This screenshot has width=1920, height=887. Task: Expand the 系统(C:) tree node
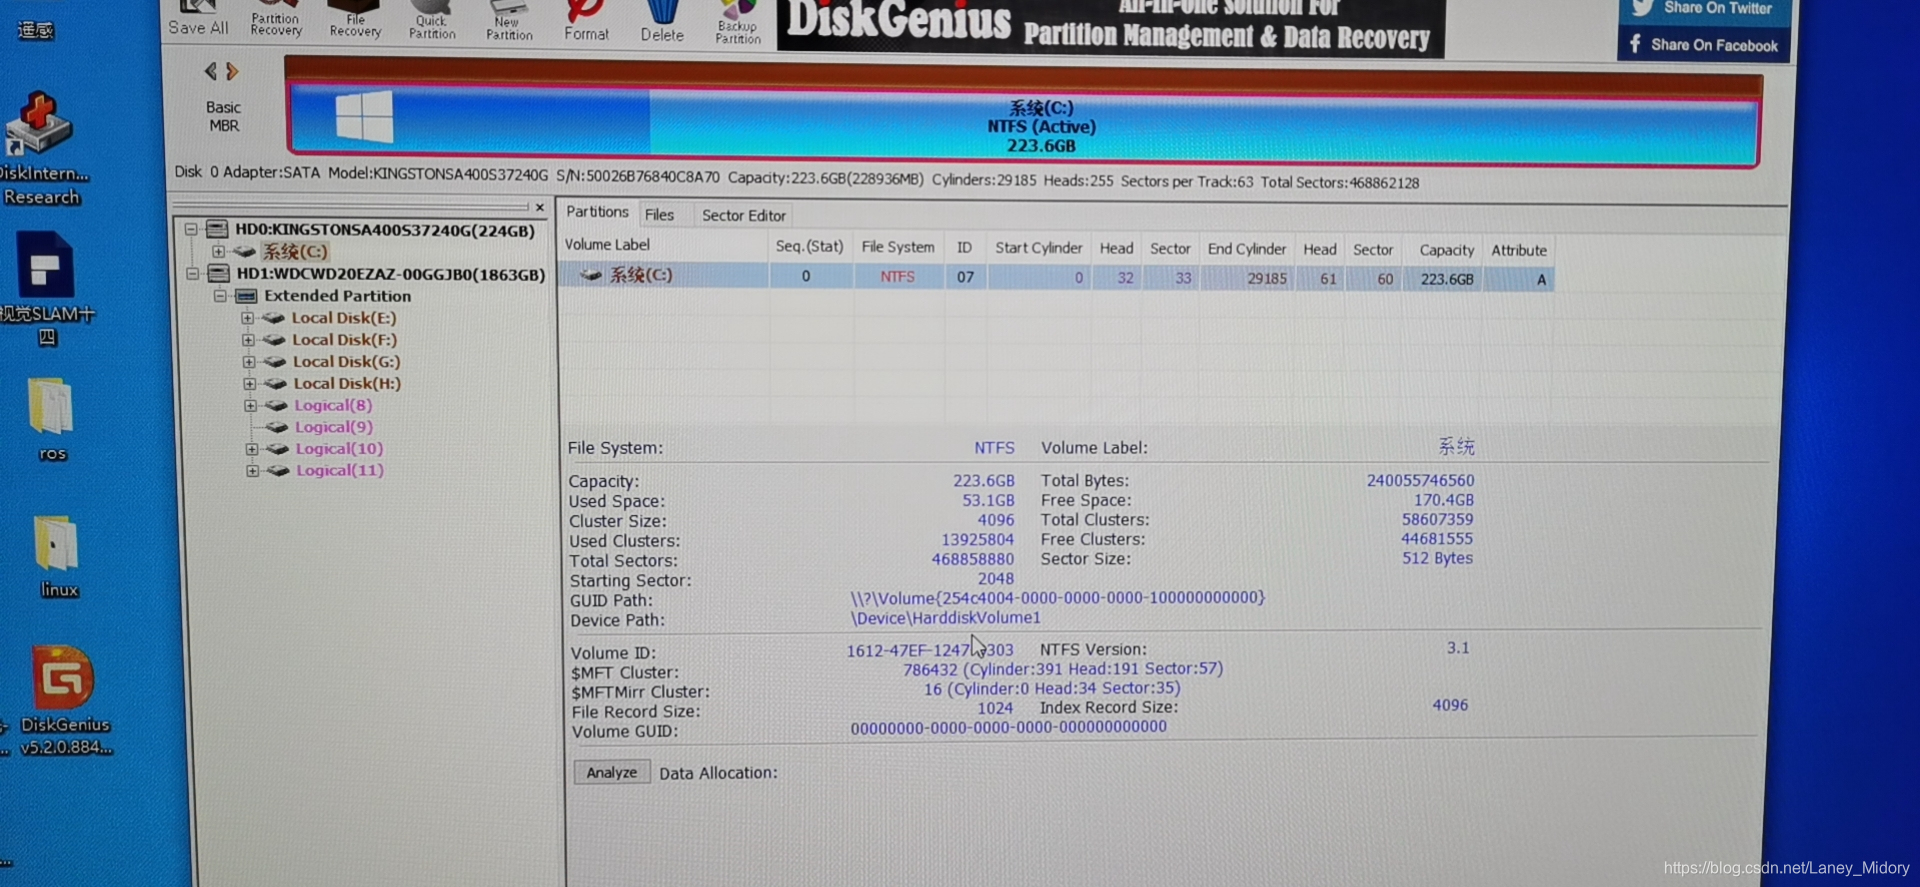tap(218, 252)
